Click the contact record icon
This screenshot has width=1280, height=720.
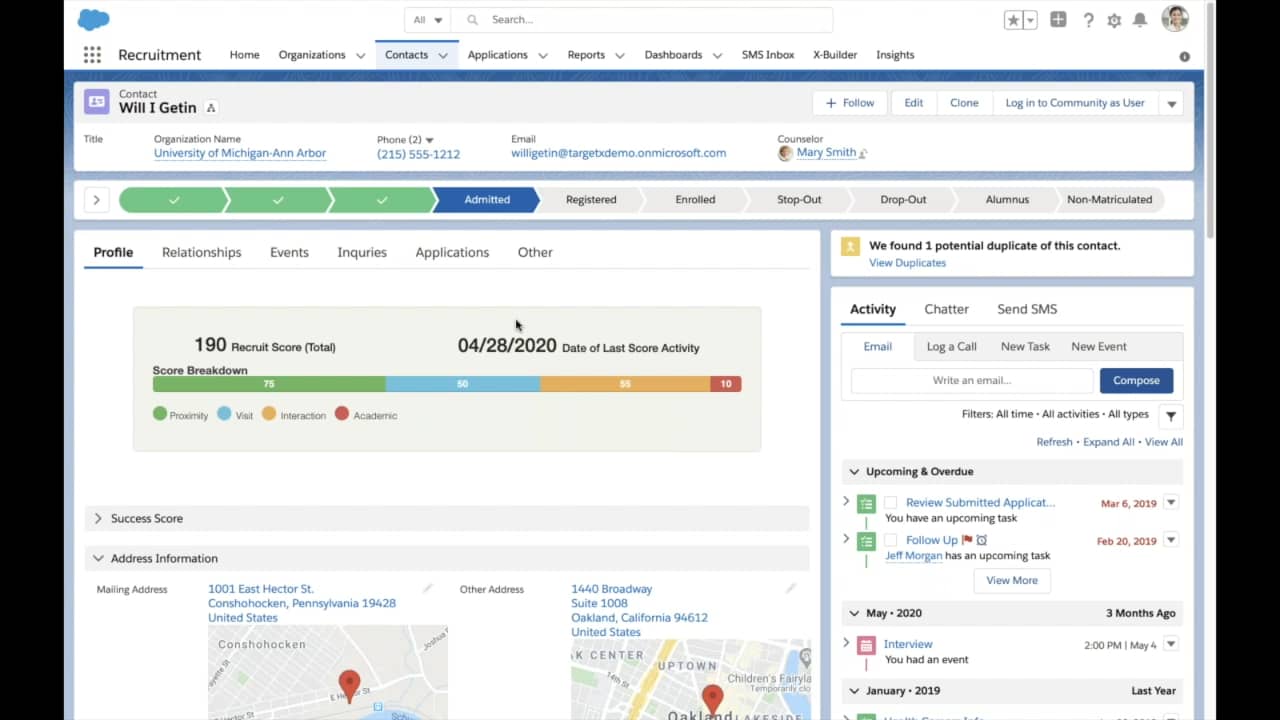(x=97, y=101)
